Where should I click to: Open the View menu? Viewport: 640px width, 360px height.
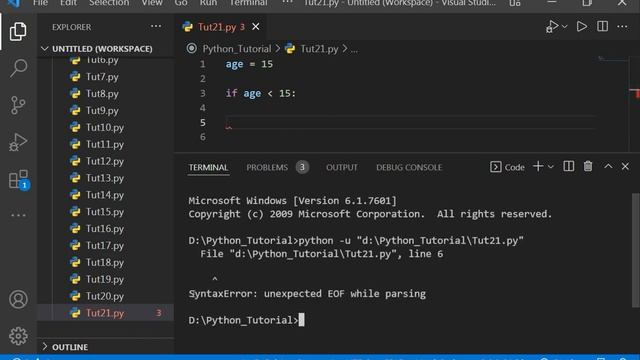coord(152,3)
